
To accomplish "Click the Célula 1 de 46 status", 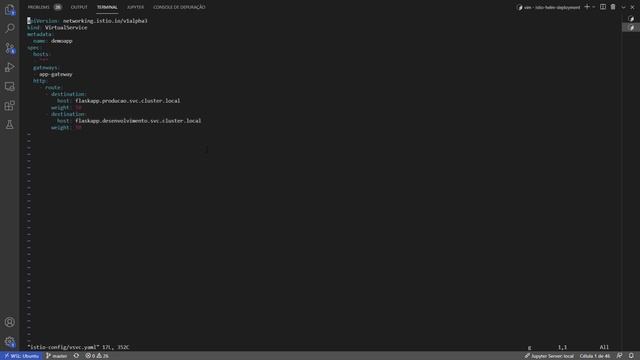I will point(595,356).
